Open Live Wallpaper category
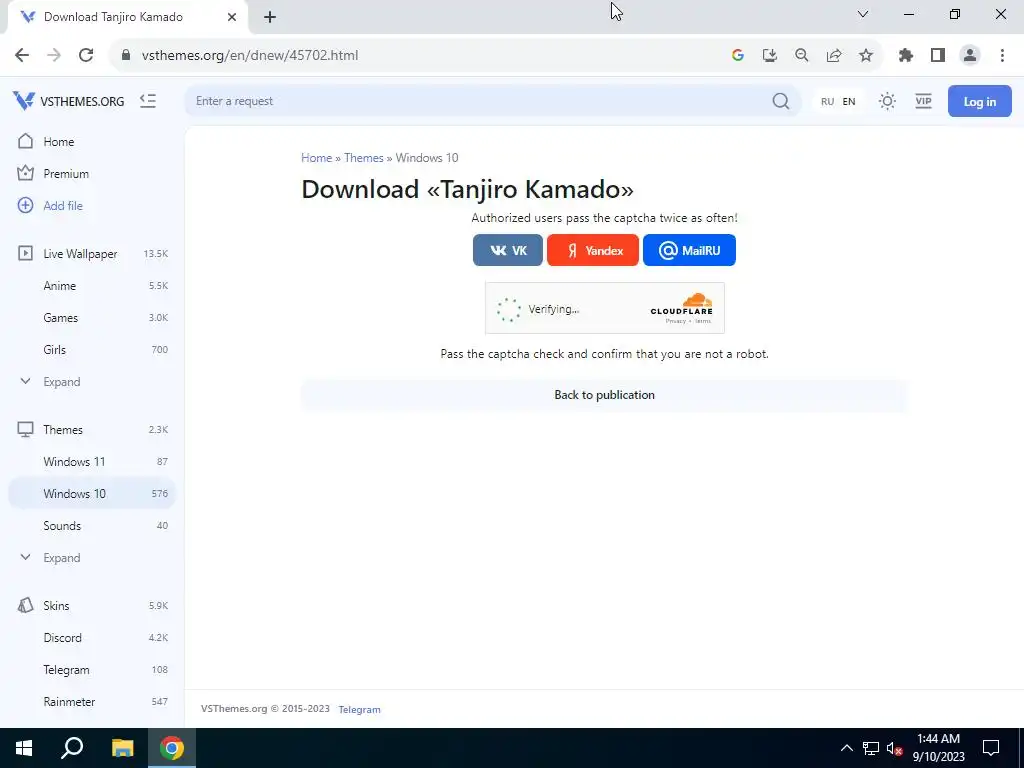 coord(92,253)
